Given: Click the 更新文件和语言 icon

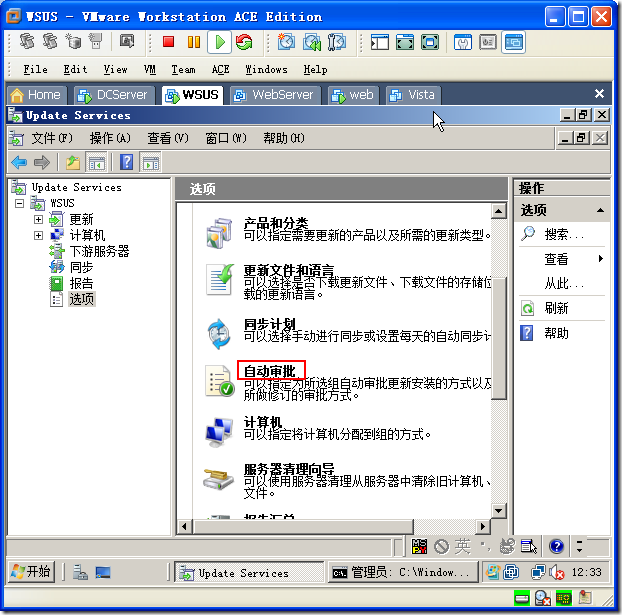Looking at the screenshot, I should (220, 280).
